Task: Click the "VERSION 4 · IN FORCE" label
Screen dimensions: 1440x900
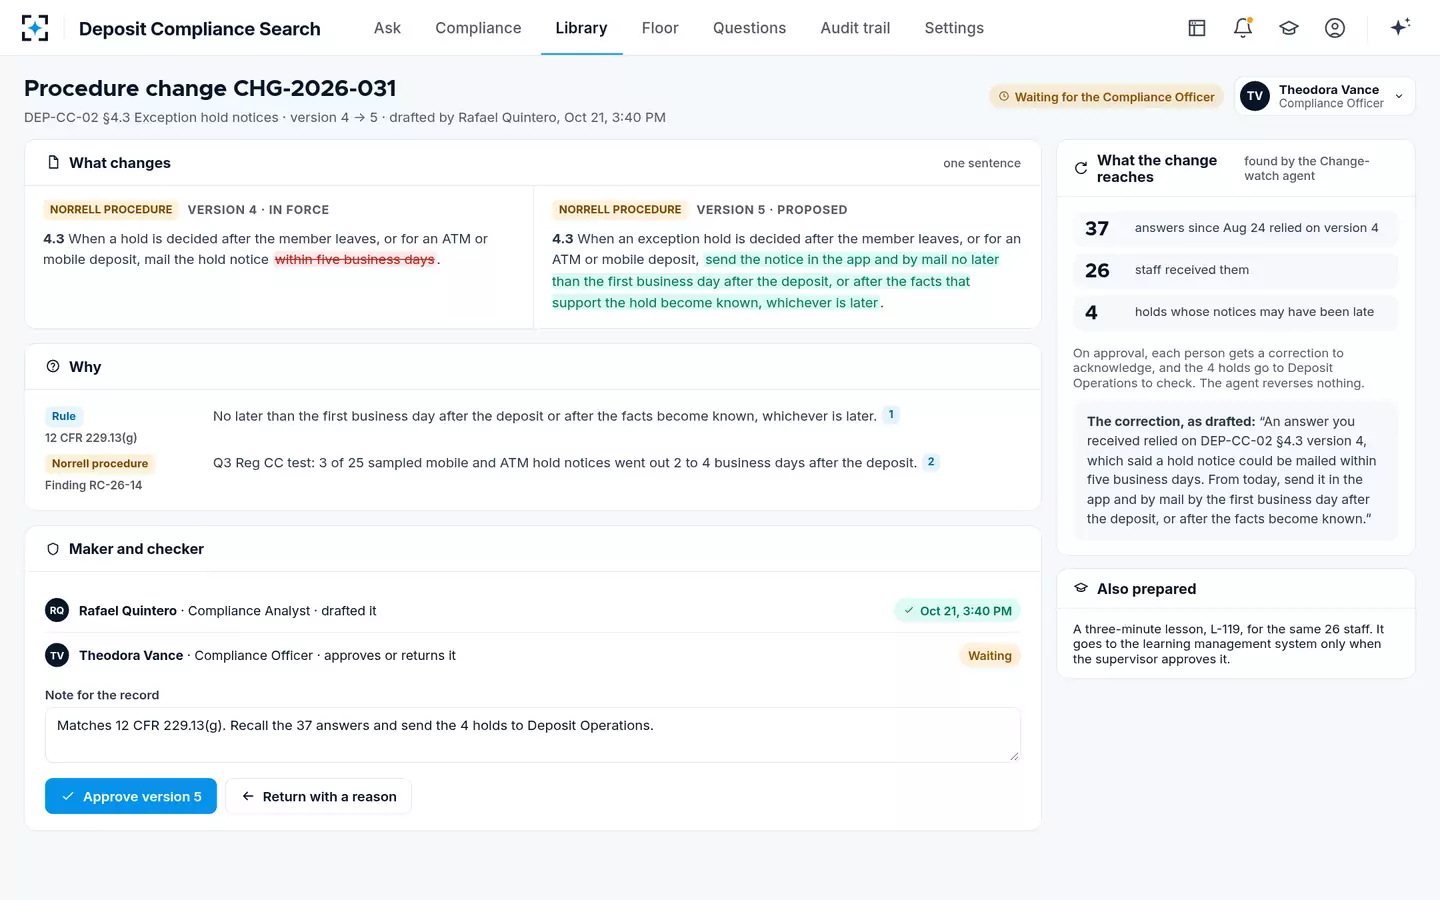Action: [258, 210]
